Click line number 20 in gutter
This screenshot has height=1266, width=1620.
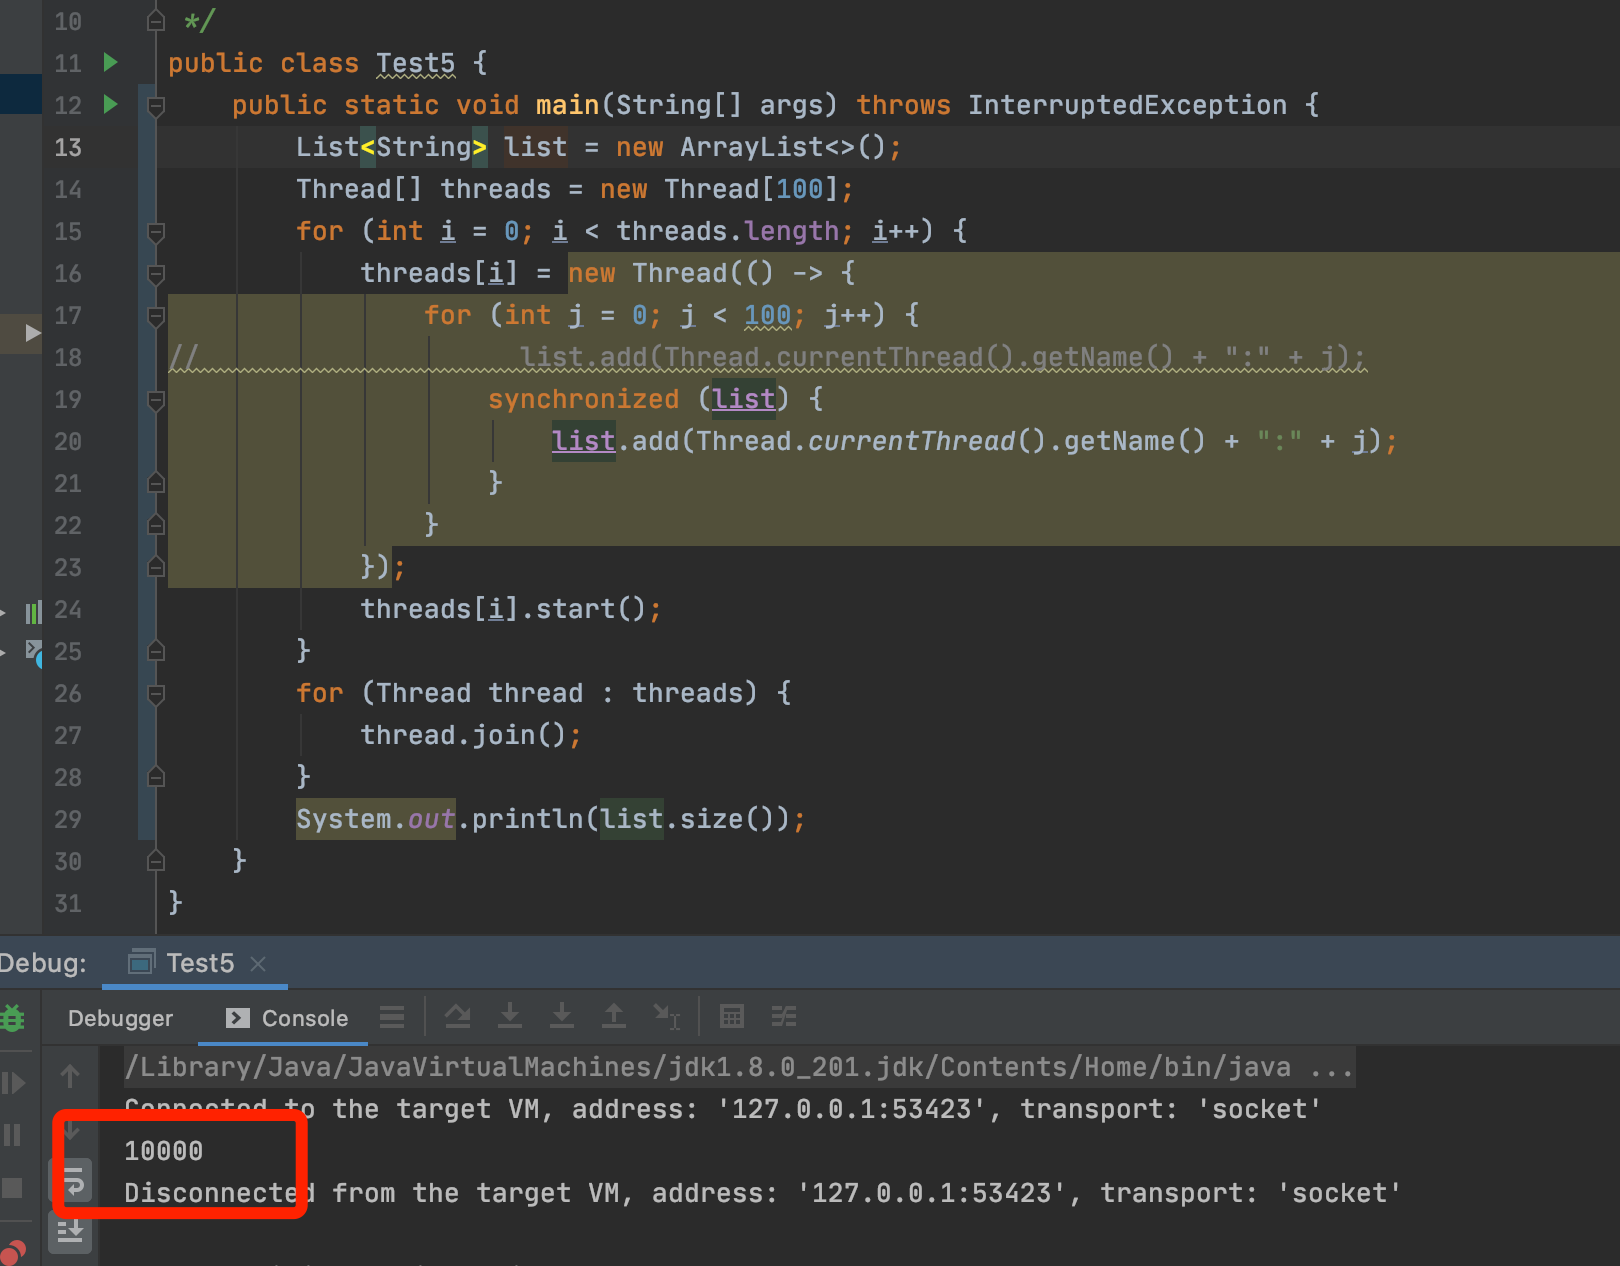click(x=68, y=441)
